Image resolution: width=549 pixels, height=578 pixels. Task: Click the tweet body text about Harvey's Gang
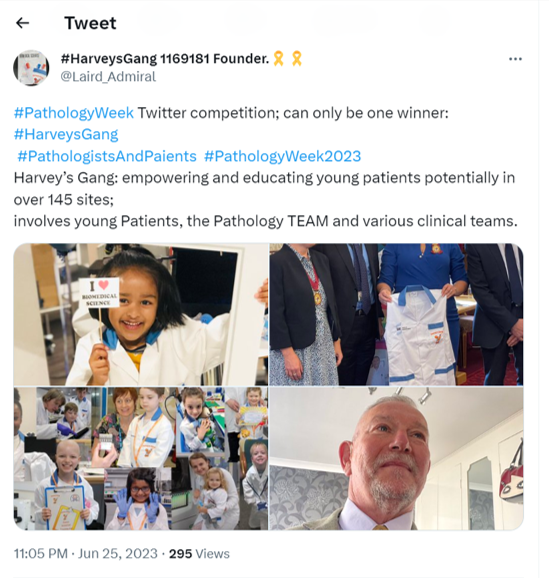265,199
